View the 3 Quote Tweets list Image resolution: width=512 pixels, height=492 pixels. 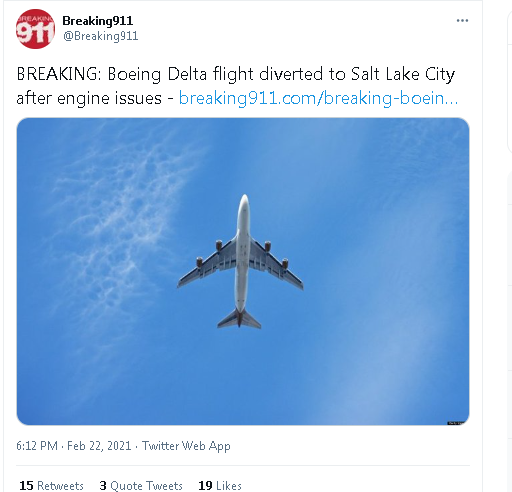[x=141, y=485]
